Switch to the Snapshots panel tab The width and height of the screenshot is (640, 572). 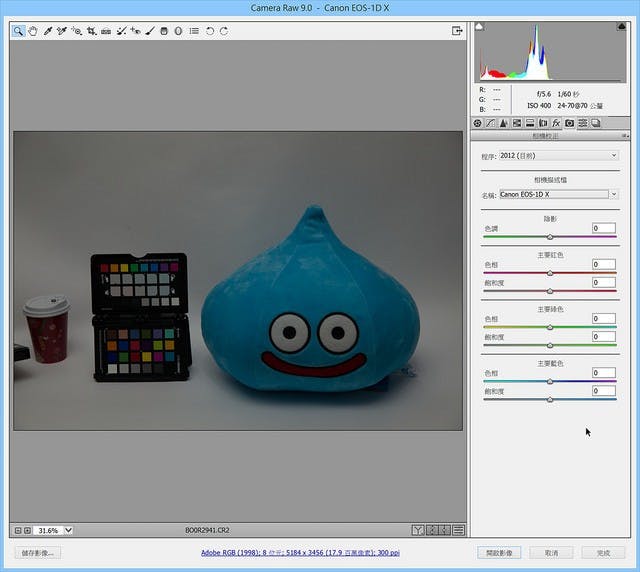pyautogui.click(x=596, y=123)
